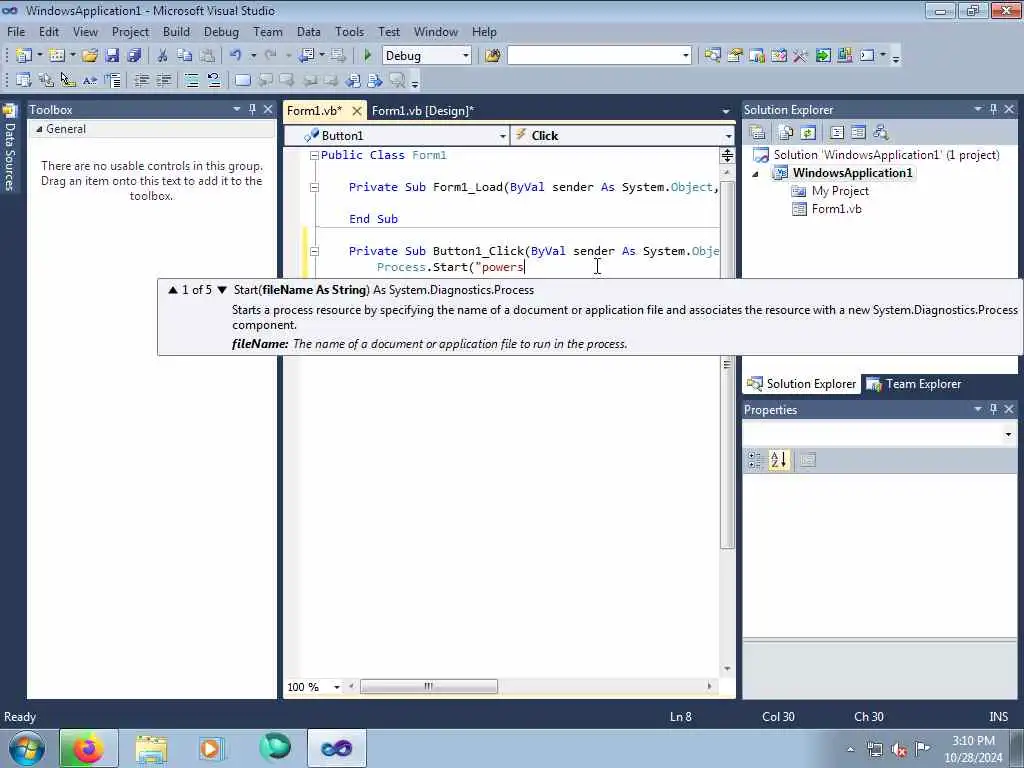Open the 100 % zoom level dropdown

tap(336, 687)
